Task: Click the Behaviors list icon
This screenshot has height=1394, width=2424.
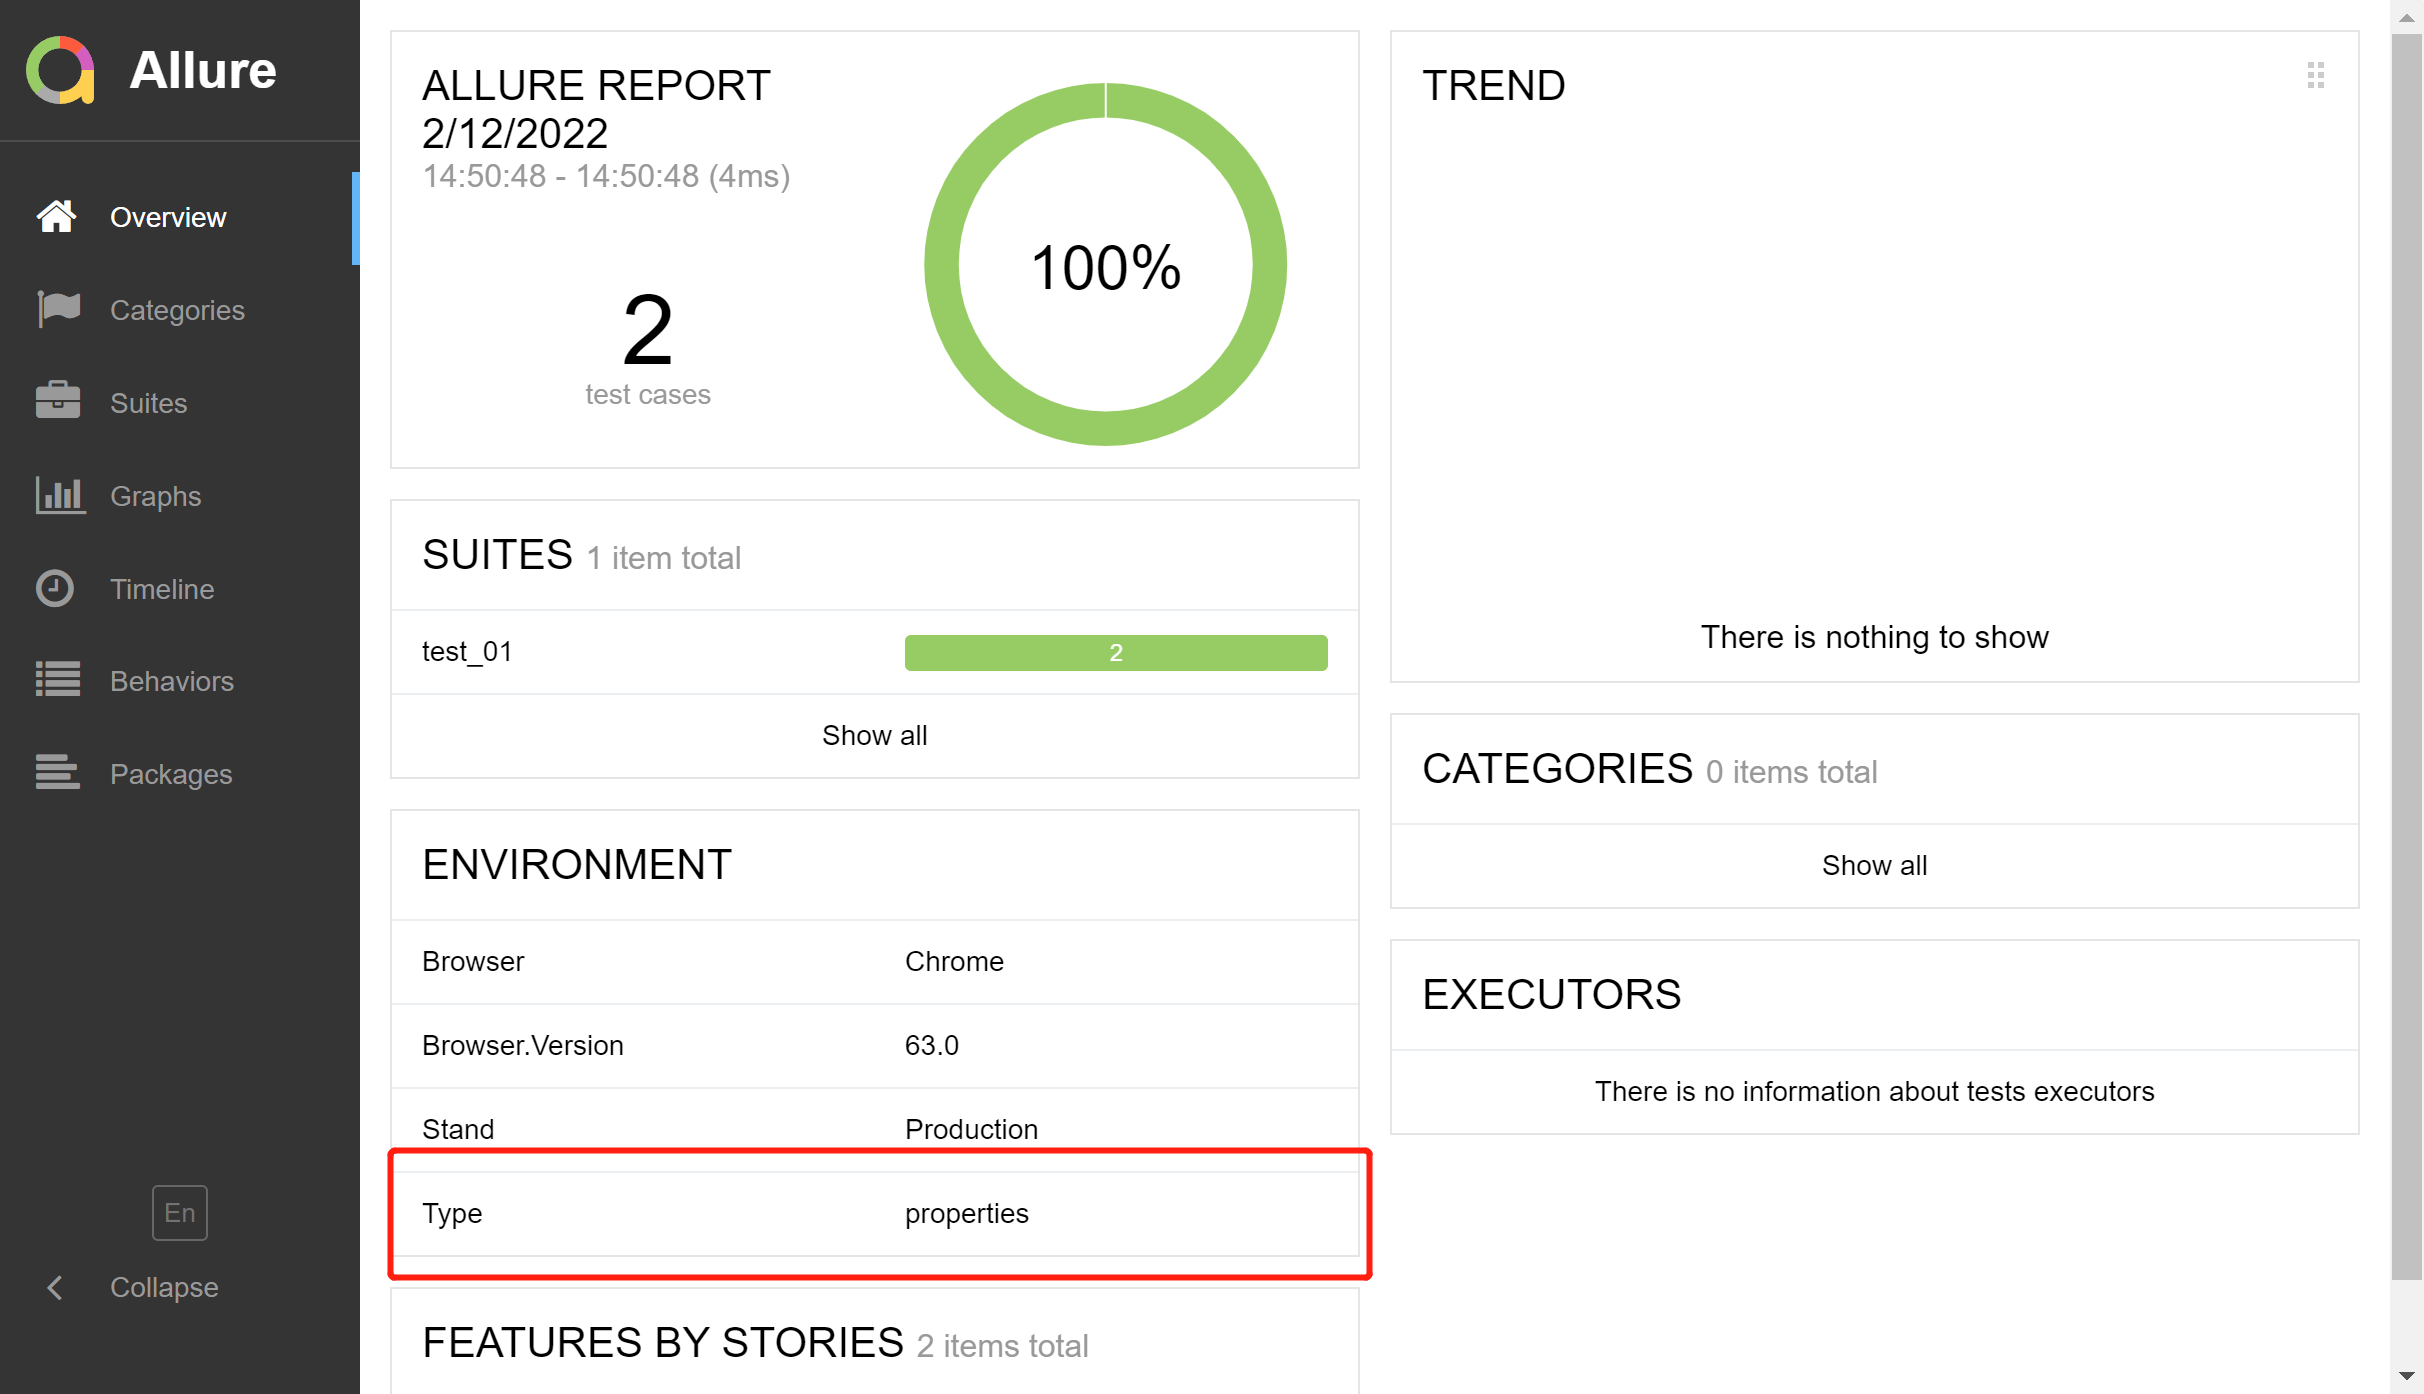Action: click(x=58, y=680)
